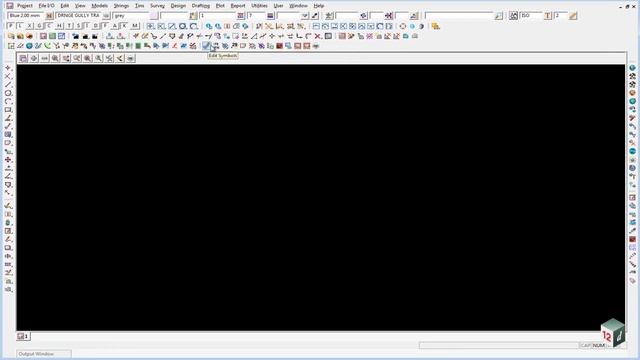Click the red X delete icon in strings toolbar

pos(318,36)
